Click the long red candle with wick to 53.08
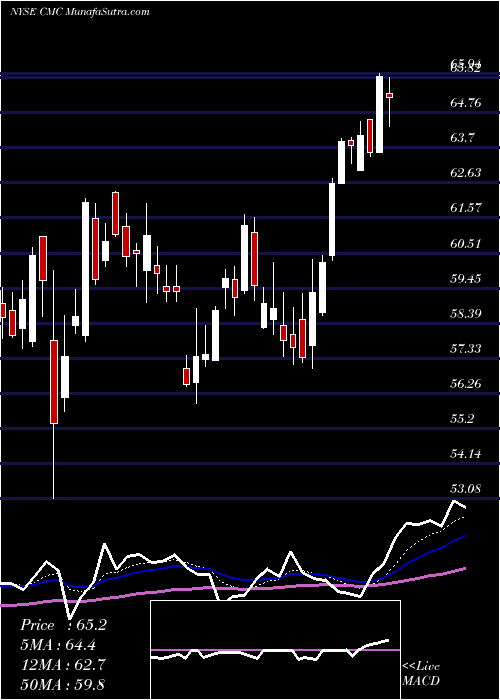 [x=54, y=382]
